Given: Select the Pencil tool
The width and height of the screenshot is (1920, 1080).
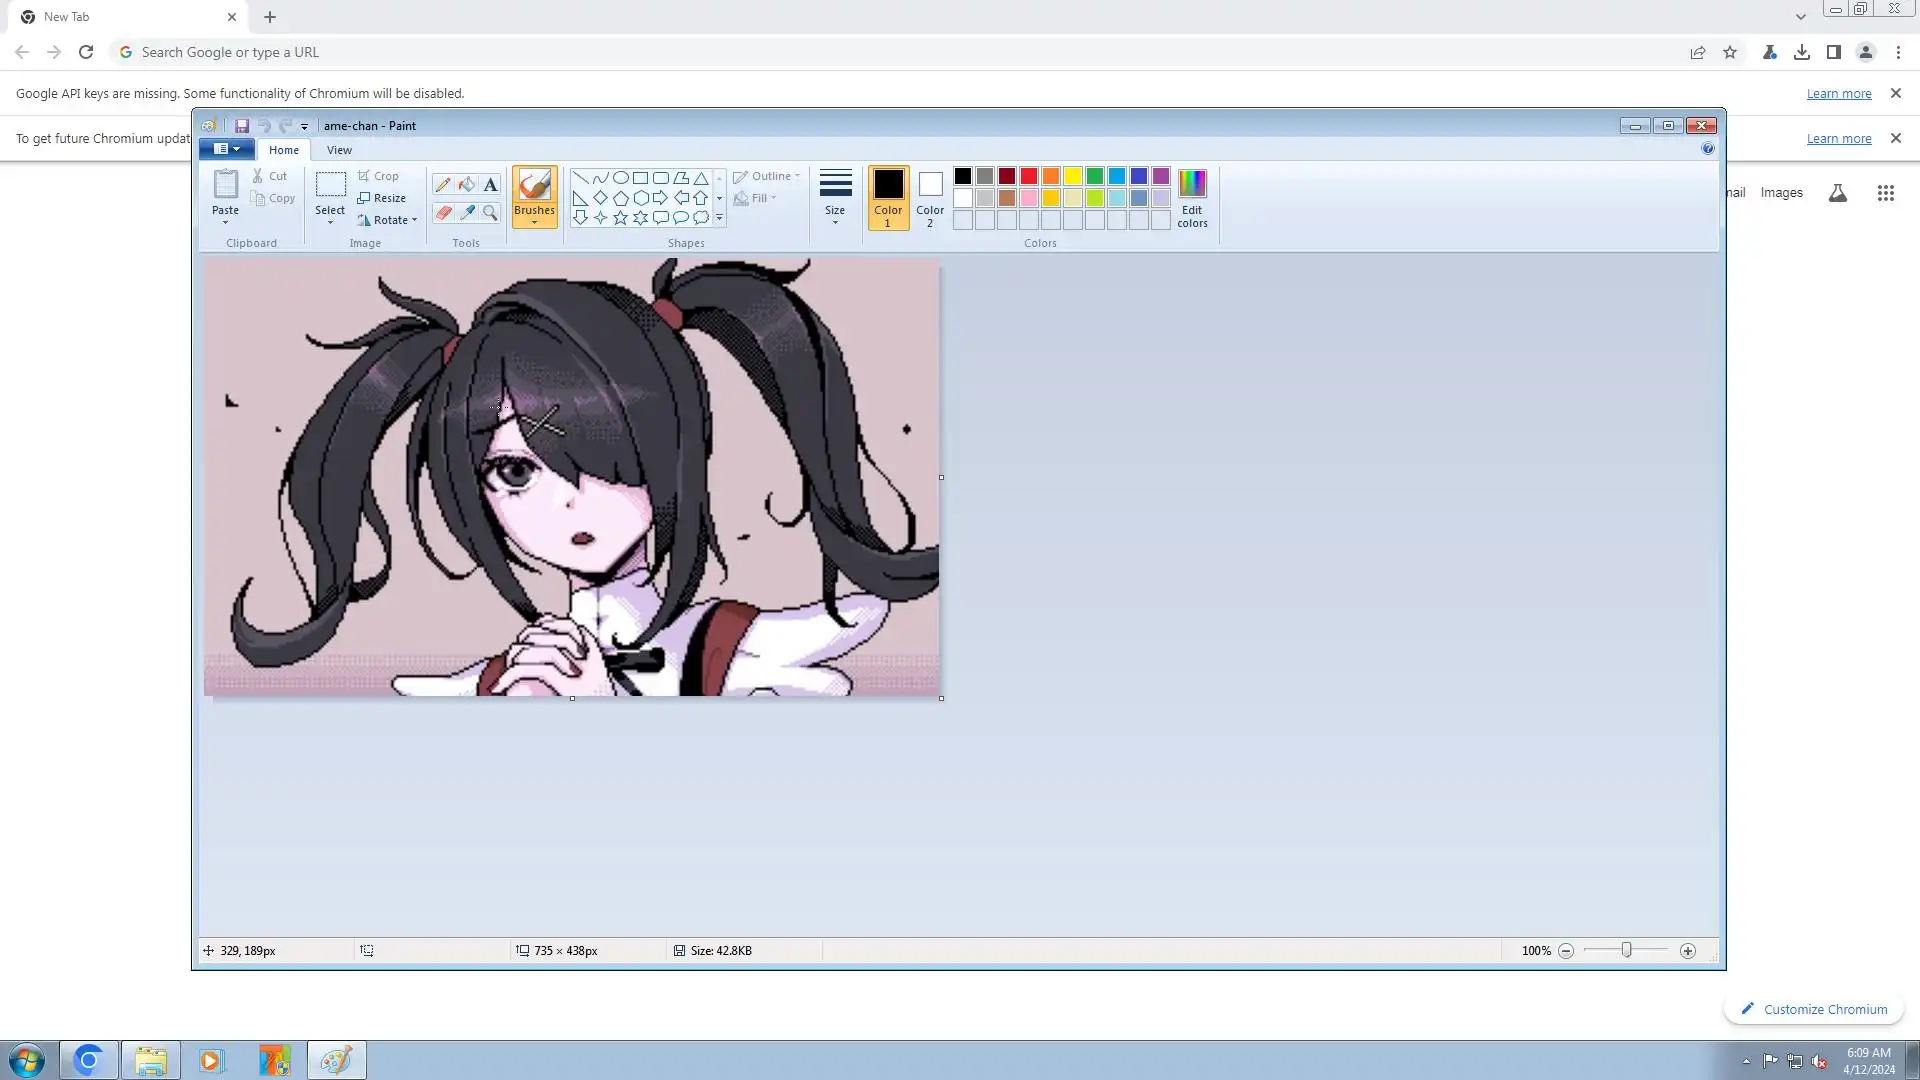Looking at the screenshot, I should pyautogui.click(x=443, y=185).
